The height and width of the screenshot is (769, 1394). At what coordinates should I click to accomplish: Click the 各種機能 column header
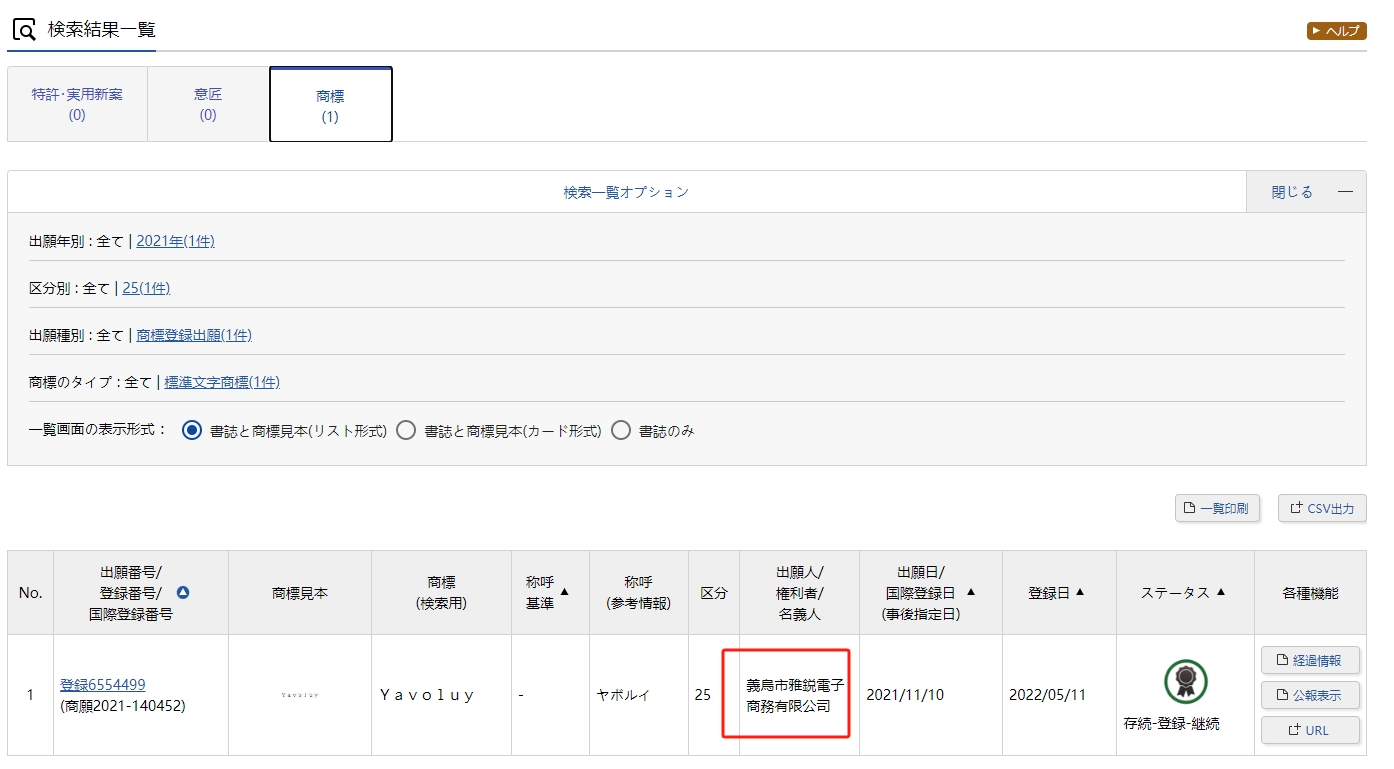click(x=1310, y=593)
